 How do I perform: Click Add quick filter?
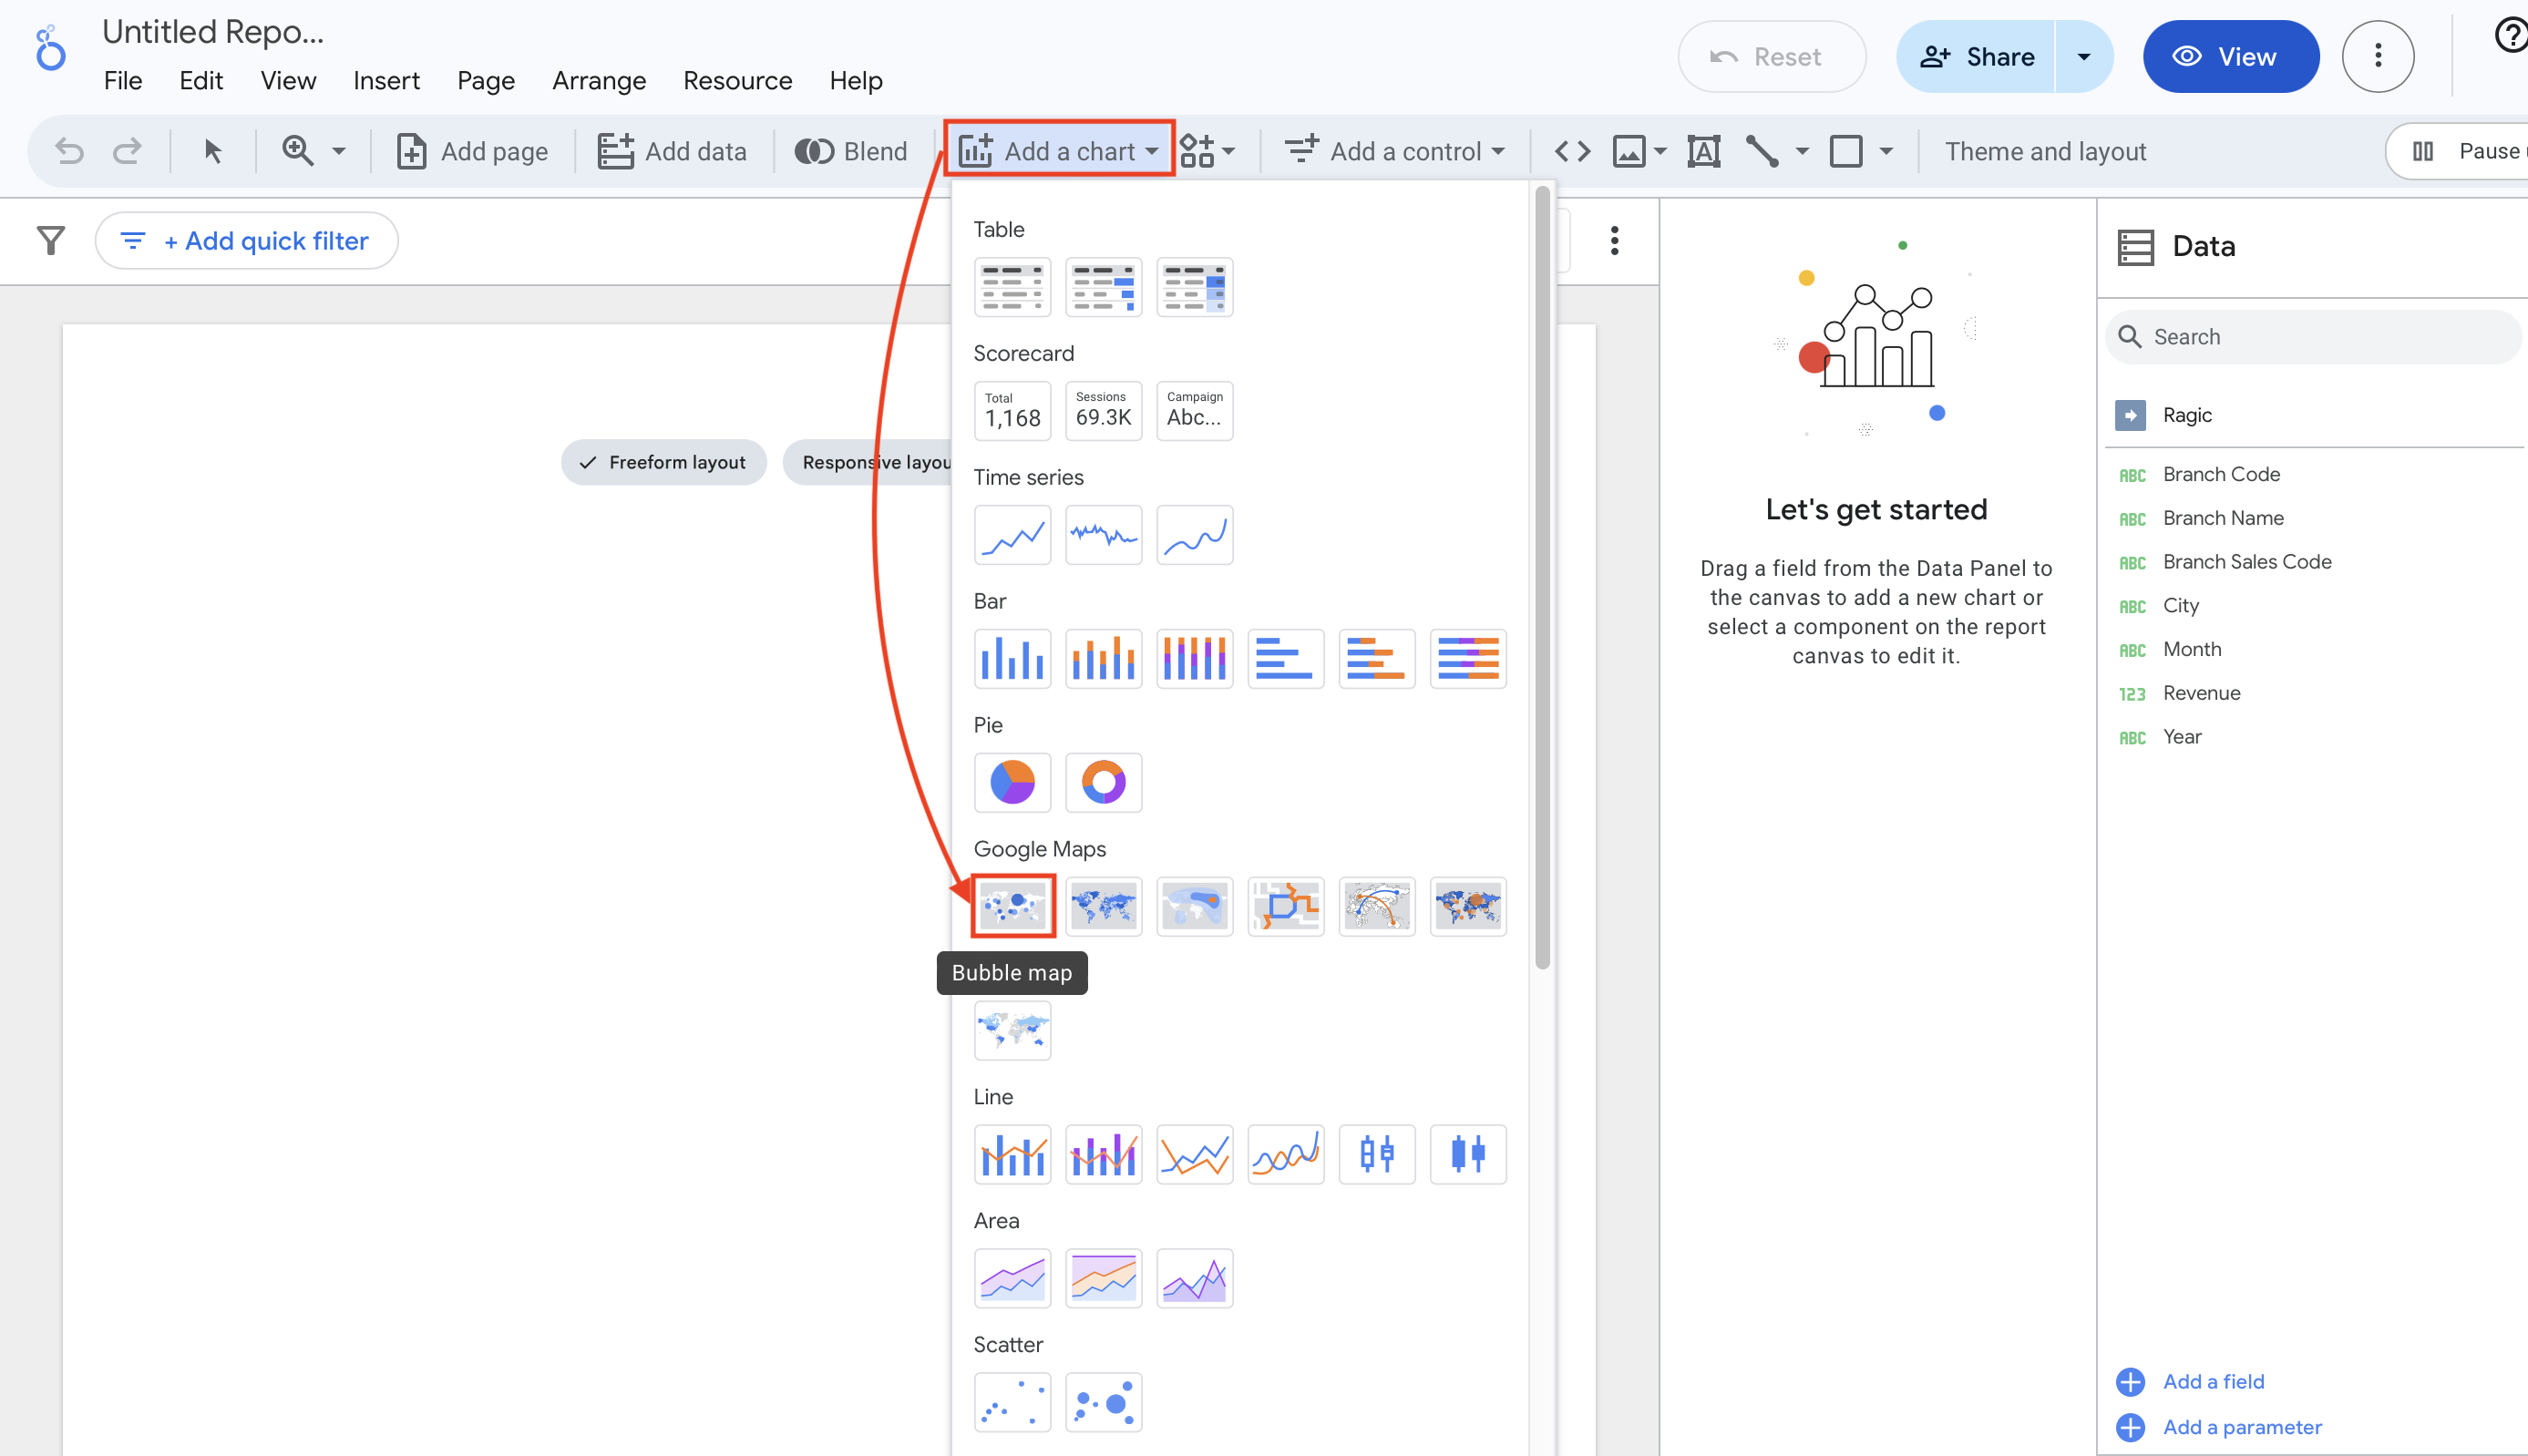tap(246, 240)
